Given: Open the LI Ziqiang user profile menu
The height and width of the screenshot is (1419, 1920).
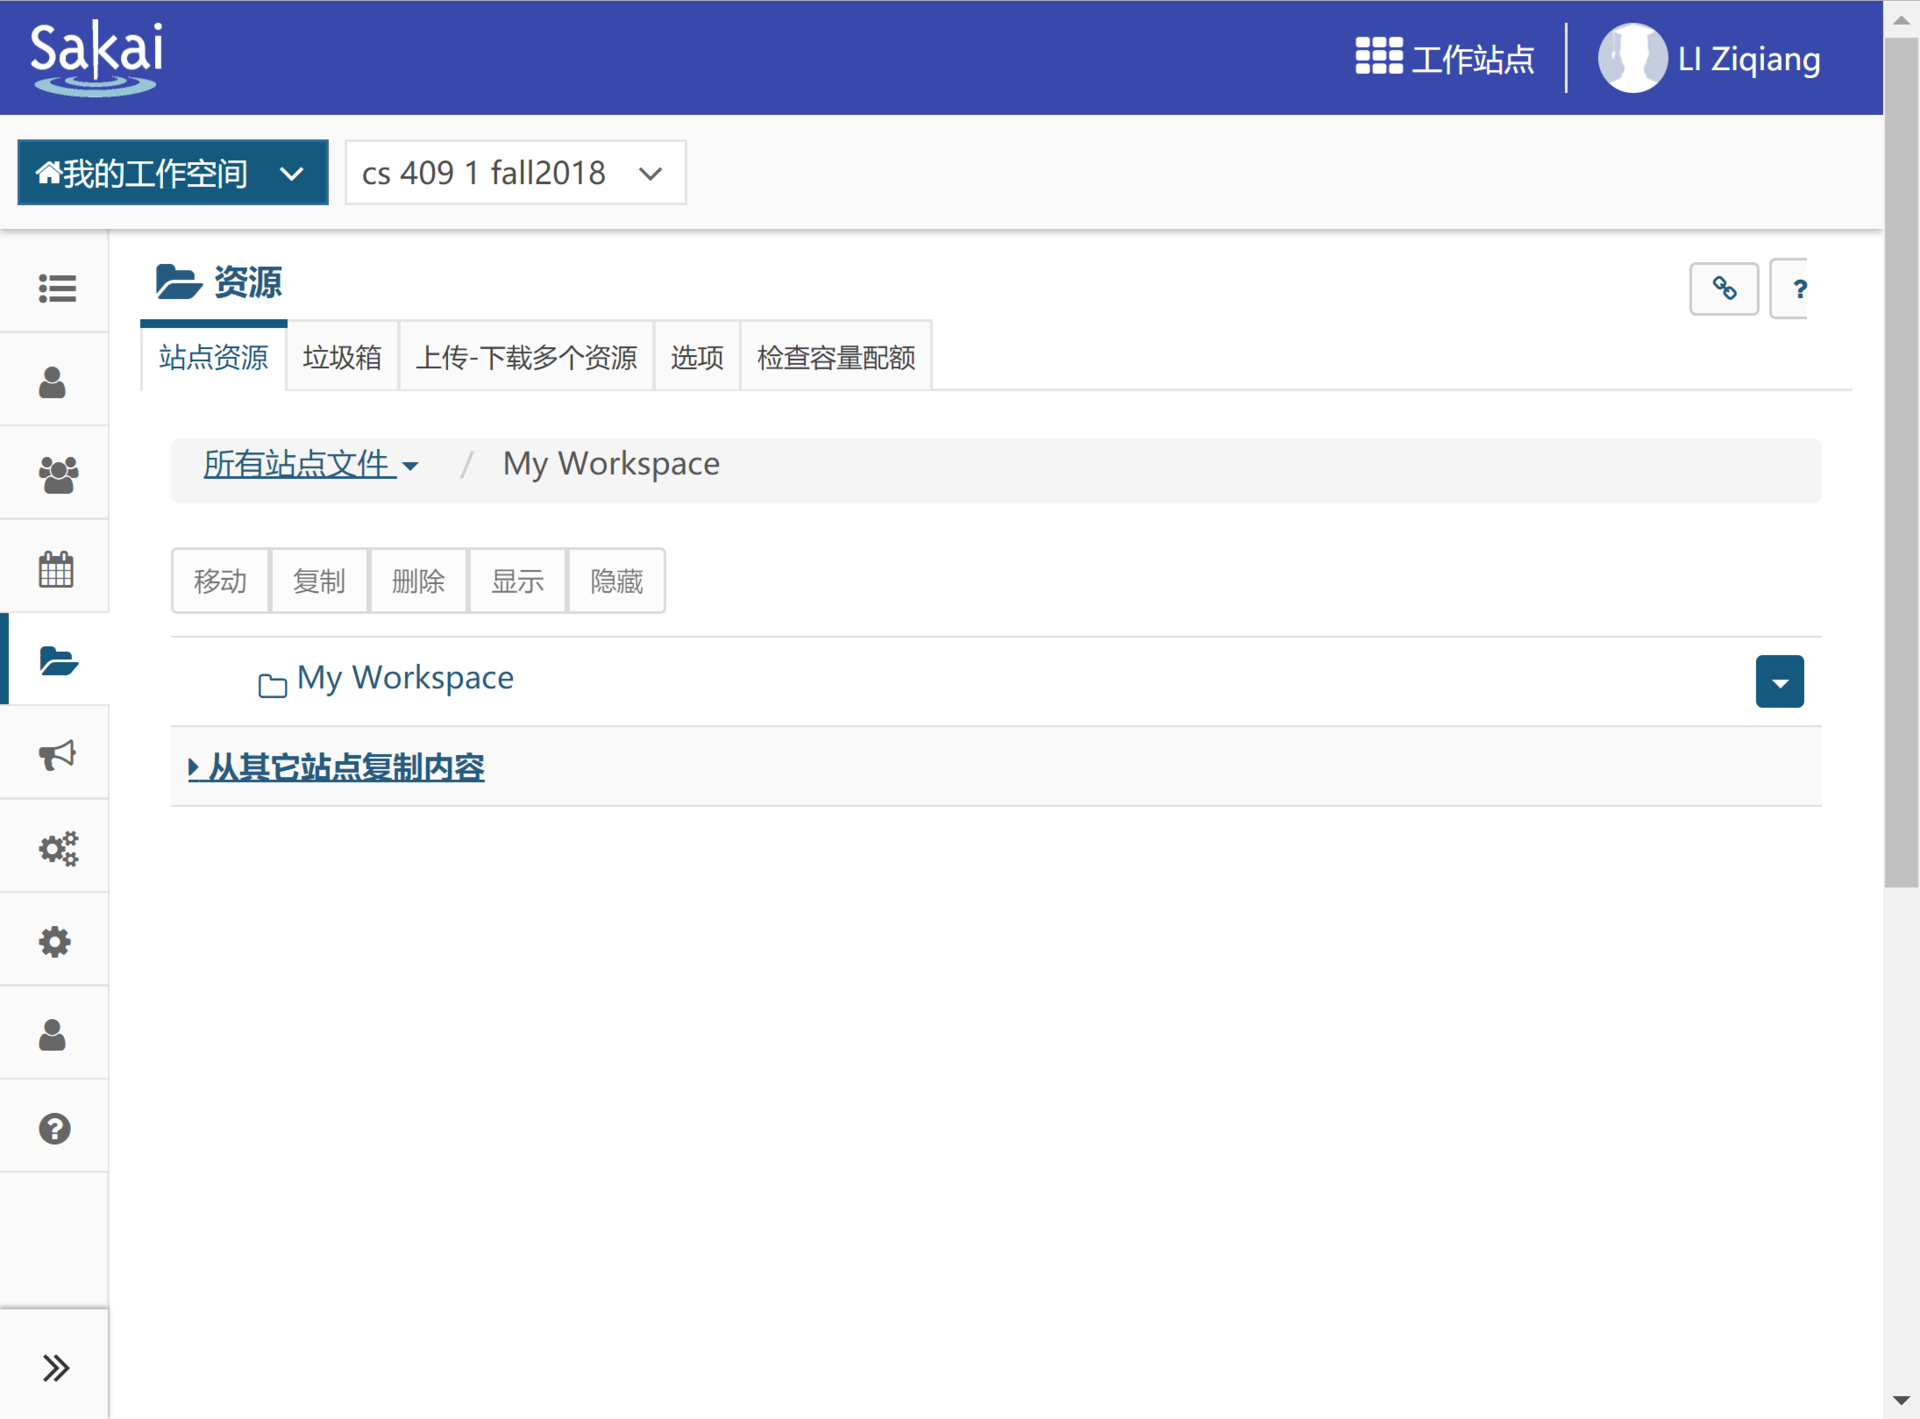Looking at the screenshot, I should pyautogui.click(x=1709, y=58).
